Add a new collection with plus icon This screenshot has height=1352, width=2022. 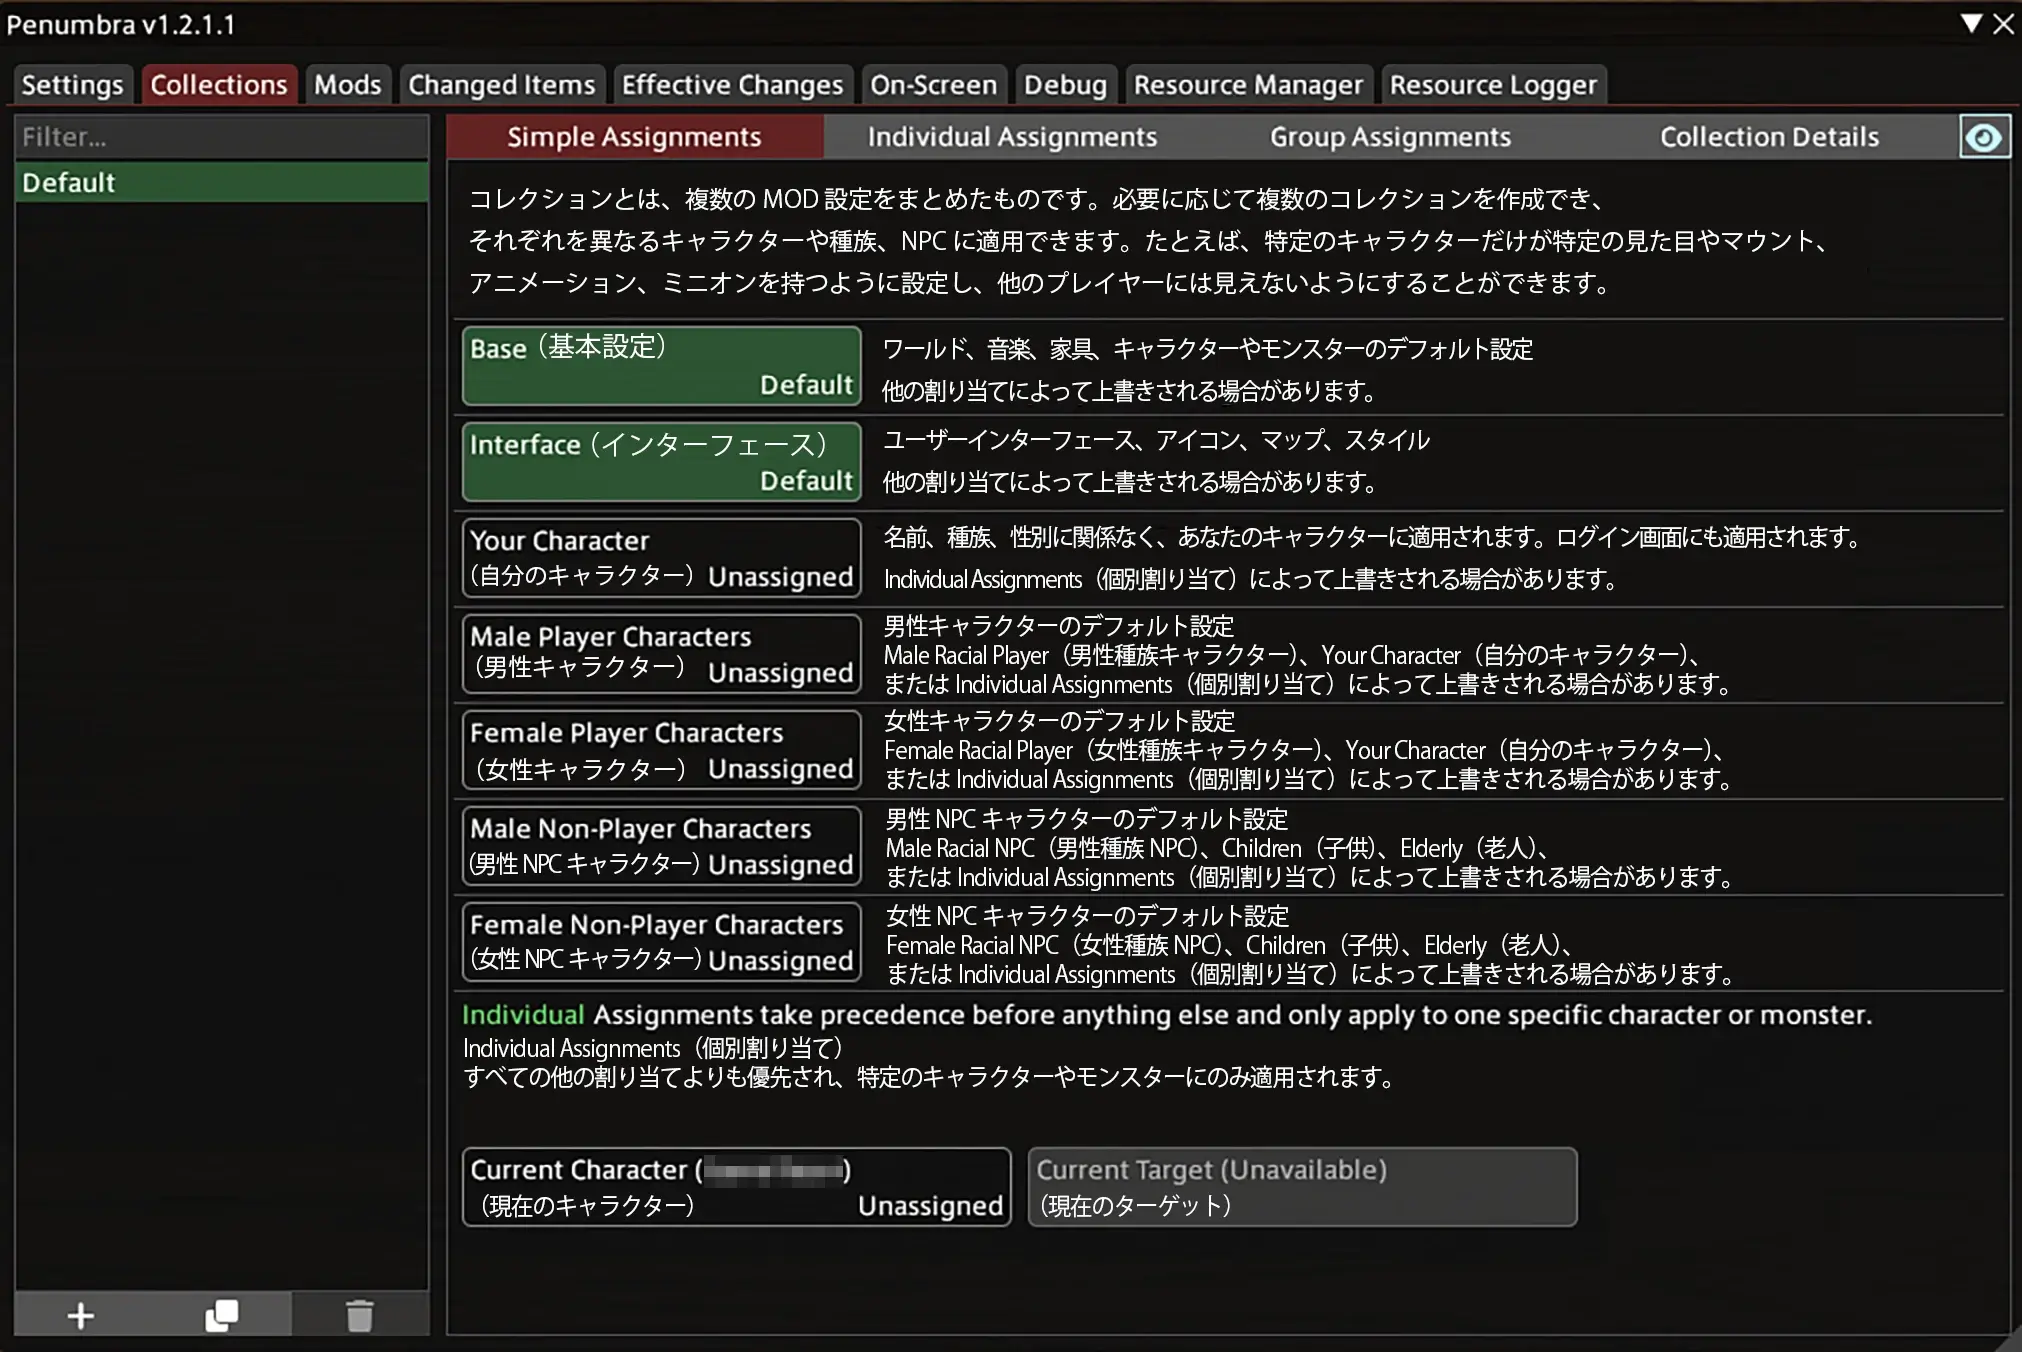click(x=81, y=1315)
